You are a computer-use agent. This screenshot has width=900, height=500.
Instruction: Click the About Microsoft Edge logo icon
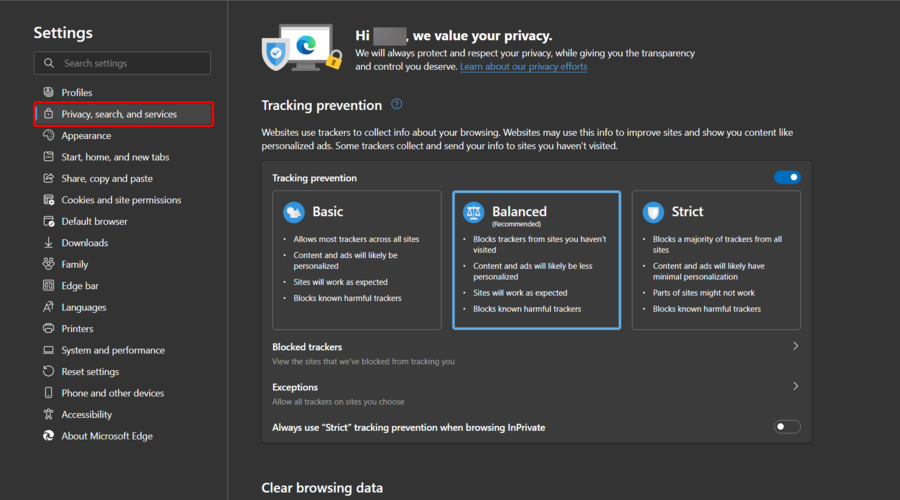coord(48,436)
